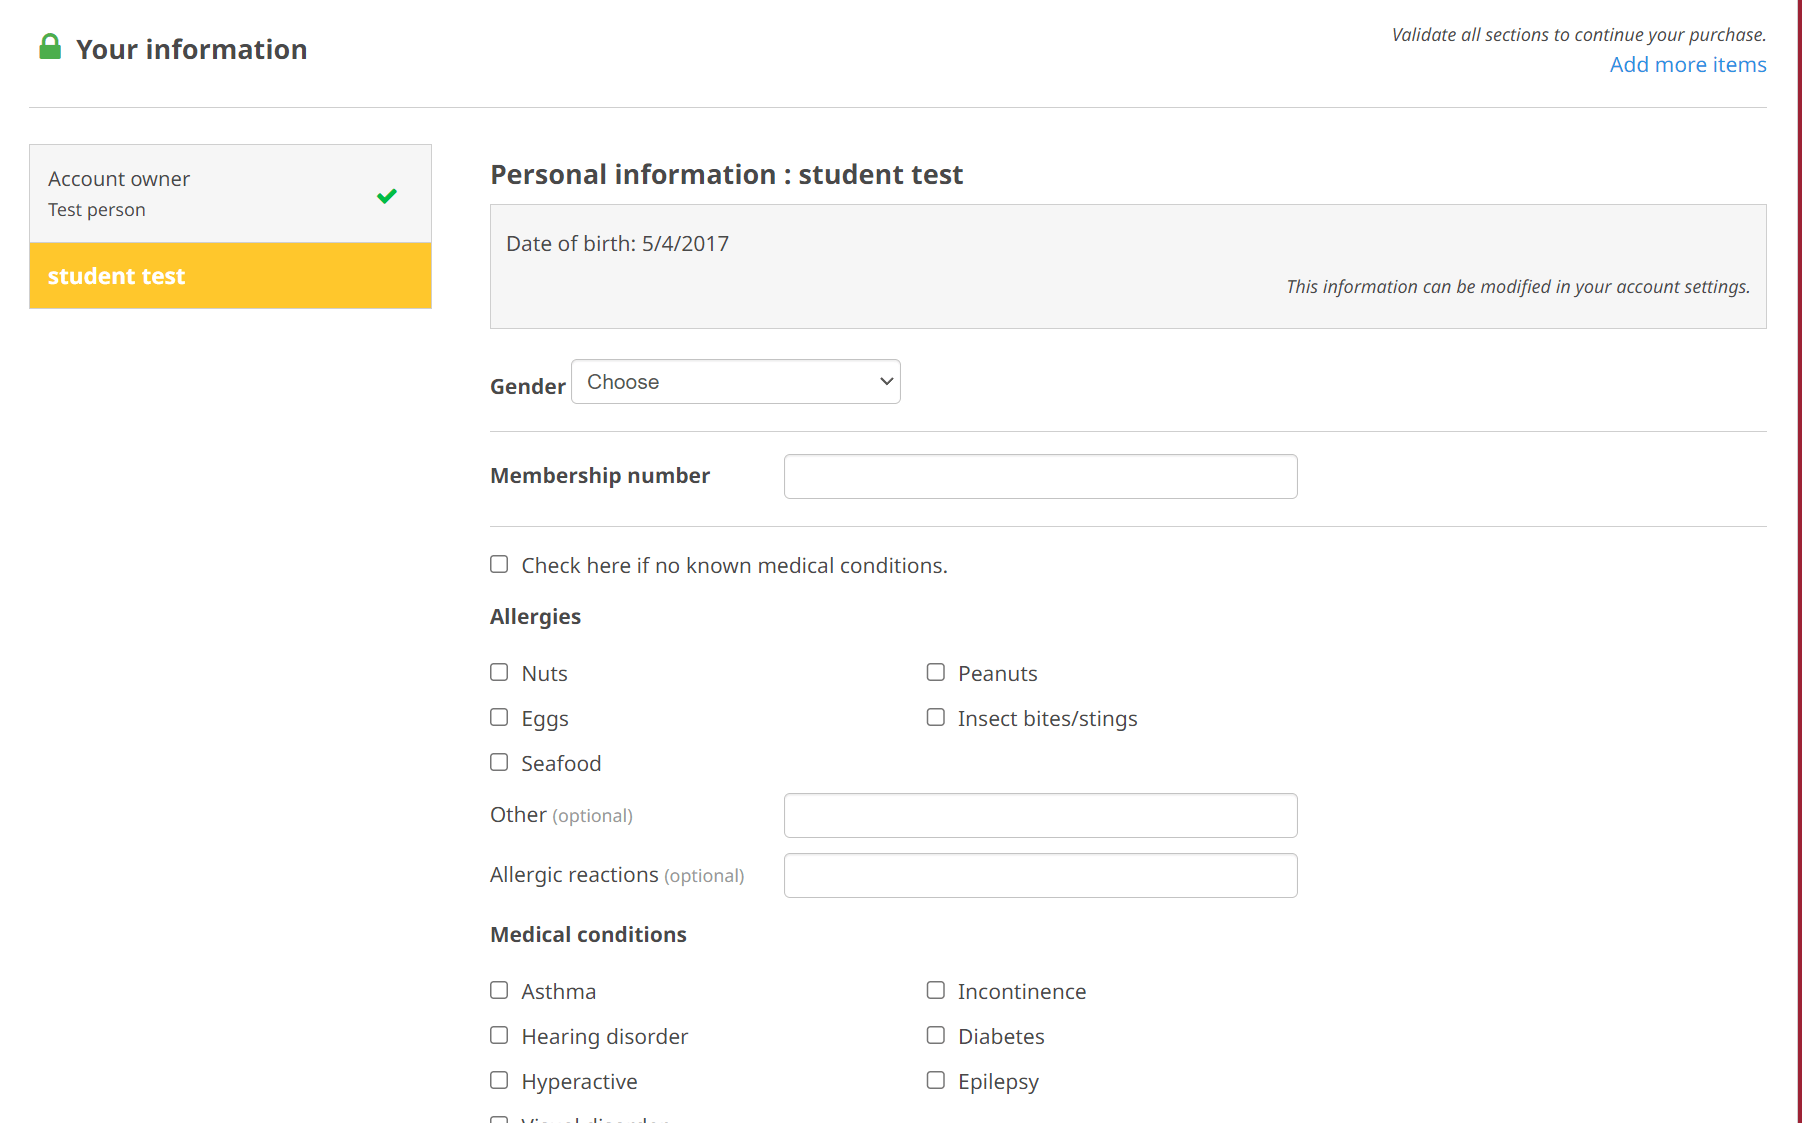Open Add more items
This screenshot has height=1123, width=1802.
pyautogui.click(x=1687, y=64)
